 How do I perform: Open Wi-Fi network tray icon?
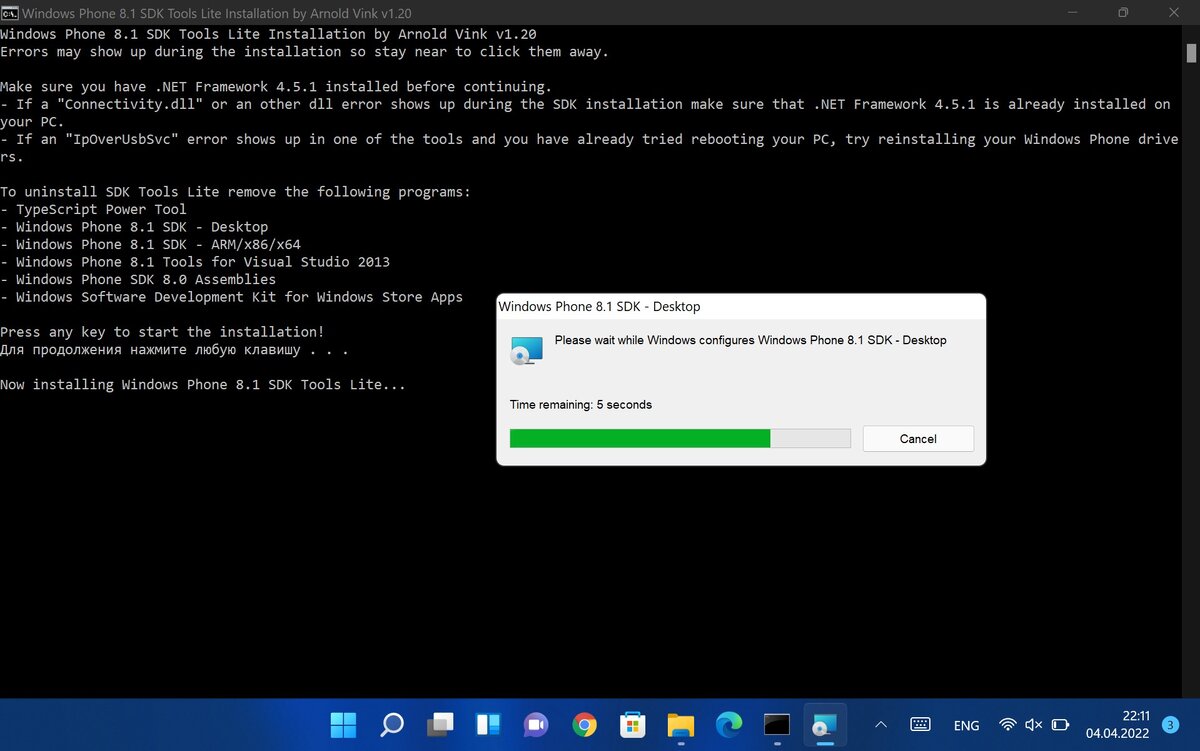[1008, 725]
